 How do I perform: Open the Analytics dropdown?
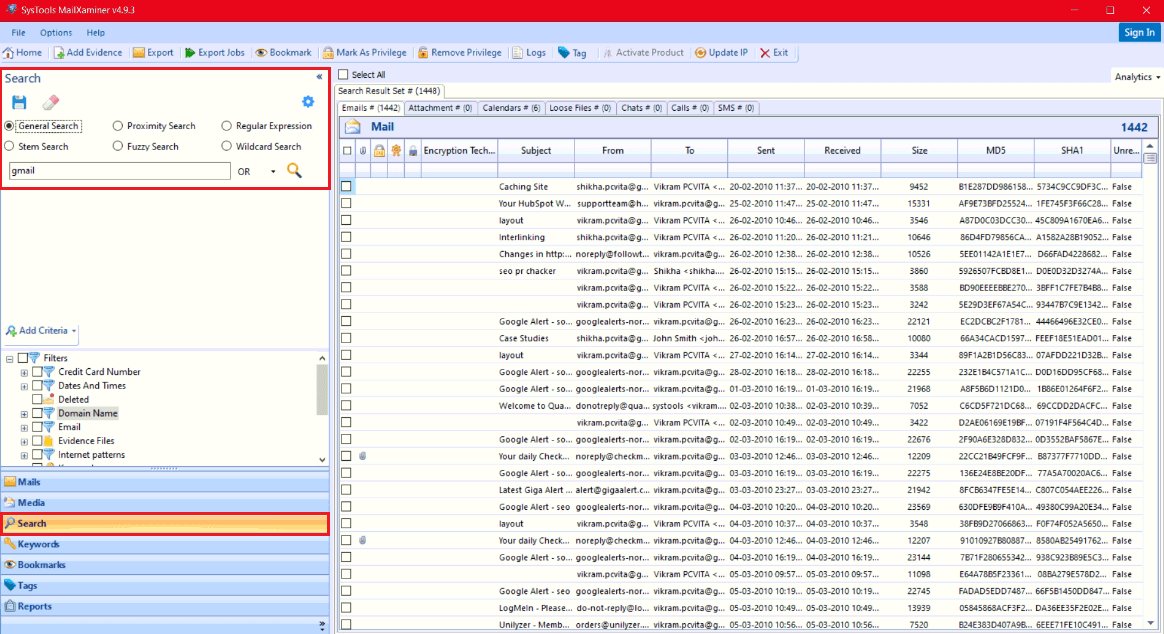point(1137,77)
